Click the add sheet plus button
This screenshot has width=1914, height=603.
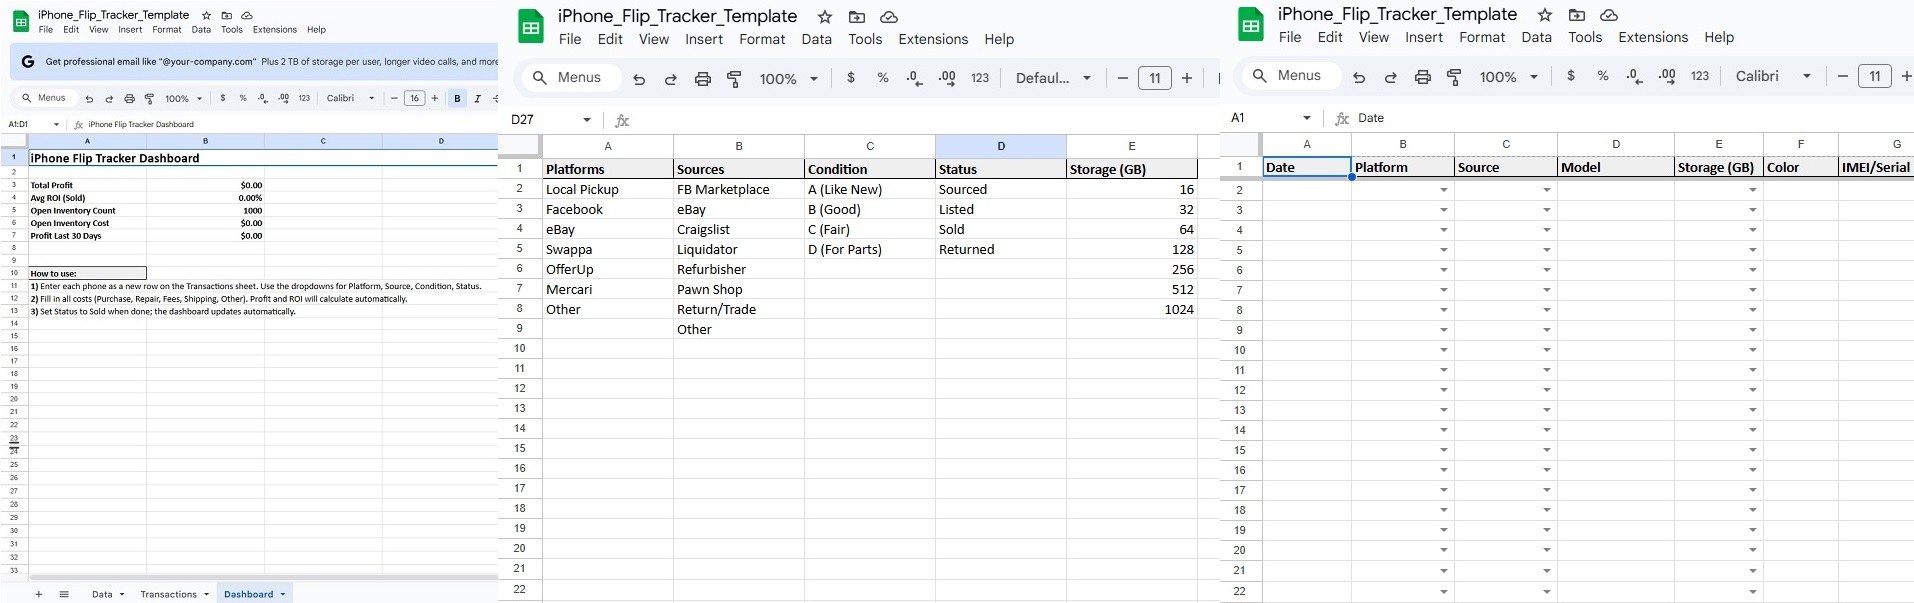(x=39, y=594)
